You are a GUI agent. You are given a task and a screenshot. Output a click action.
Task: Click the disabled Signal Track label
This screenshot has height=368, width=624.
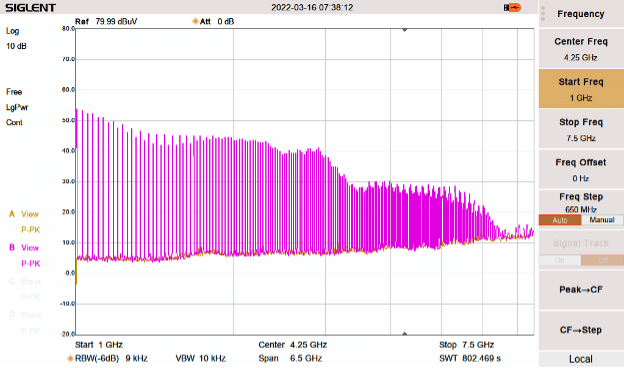(x=581, y=243)
